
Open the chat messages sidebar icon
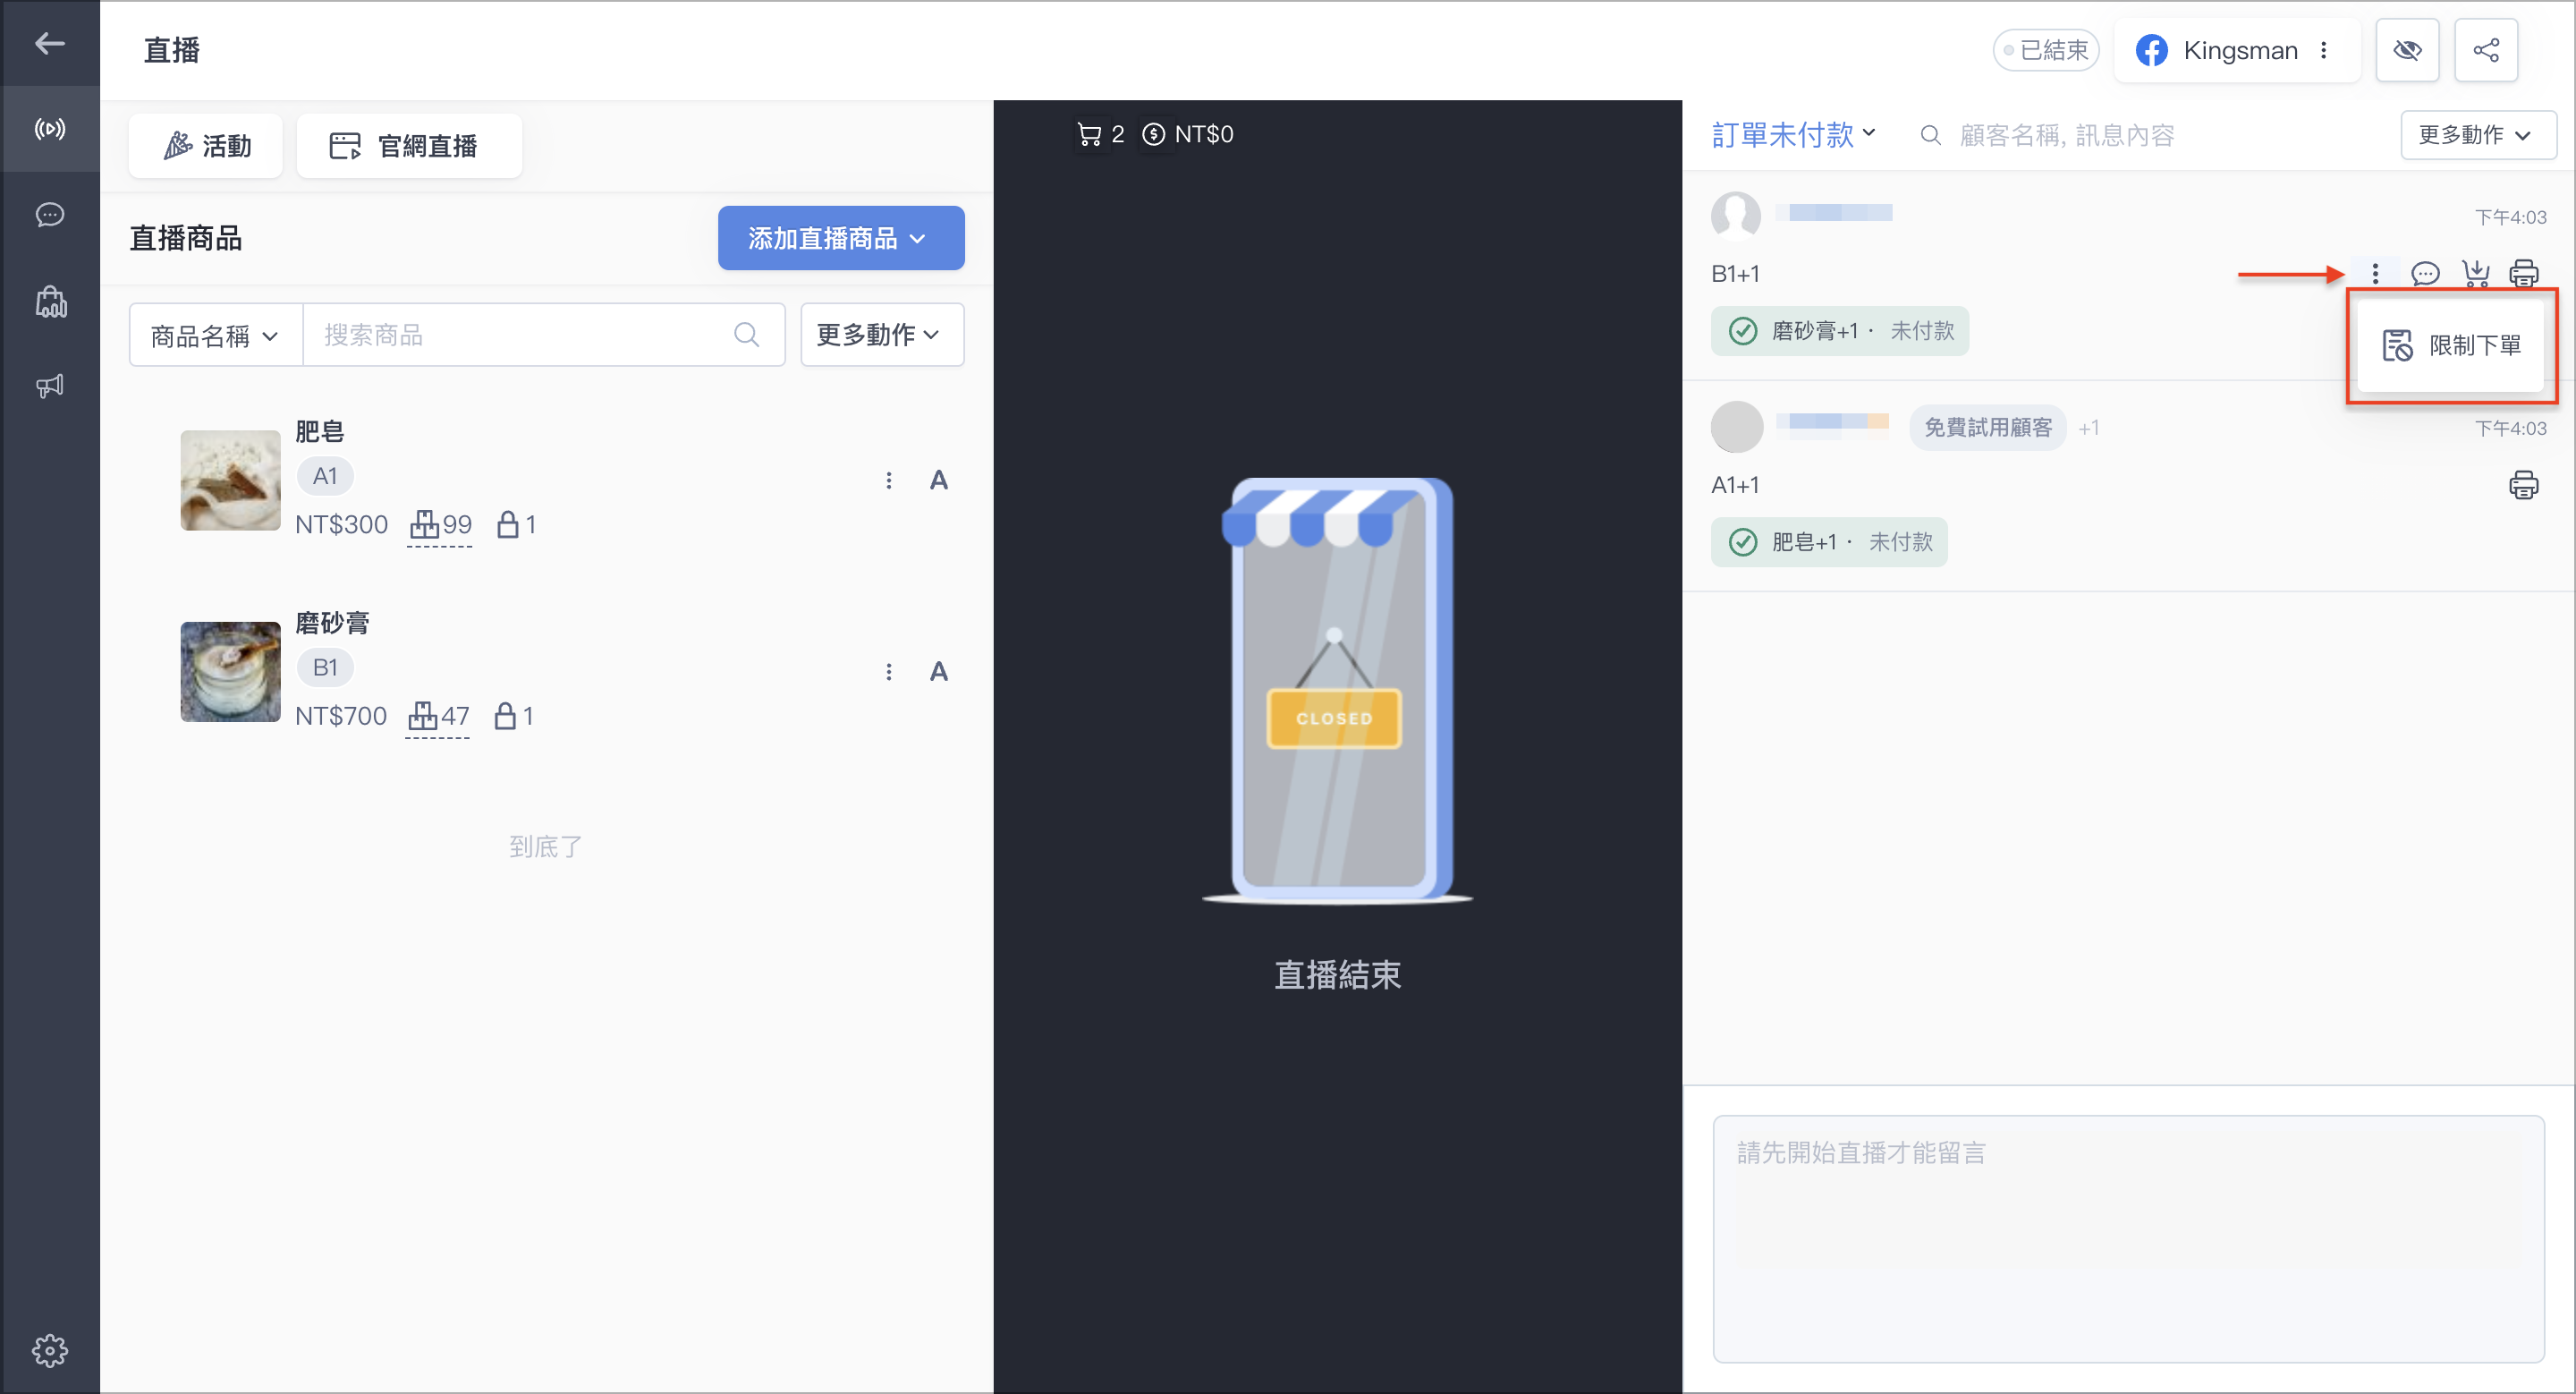[x=50, y=215]
